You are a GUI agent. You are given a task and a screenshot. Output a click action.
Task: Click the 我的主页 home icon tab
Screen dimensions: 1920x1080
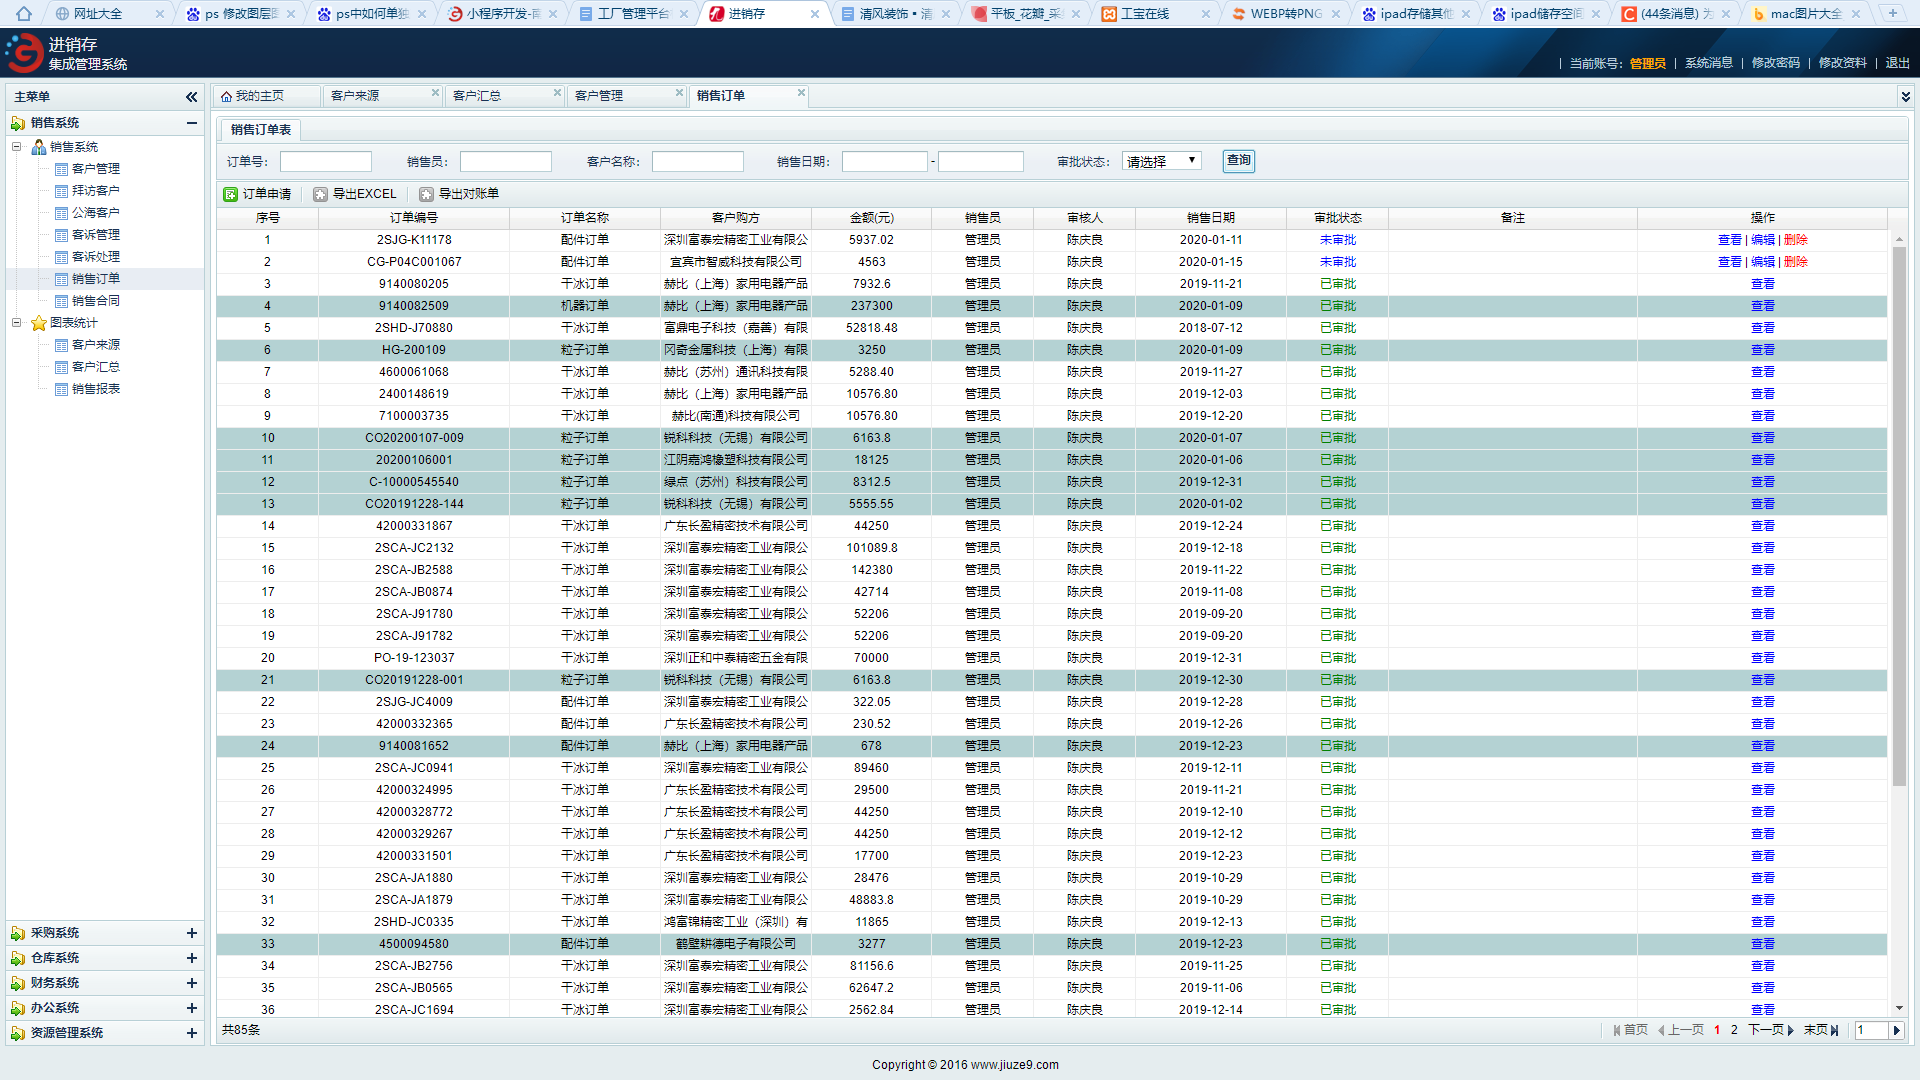pyautogui.click(x=227, y=96)
